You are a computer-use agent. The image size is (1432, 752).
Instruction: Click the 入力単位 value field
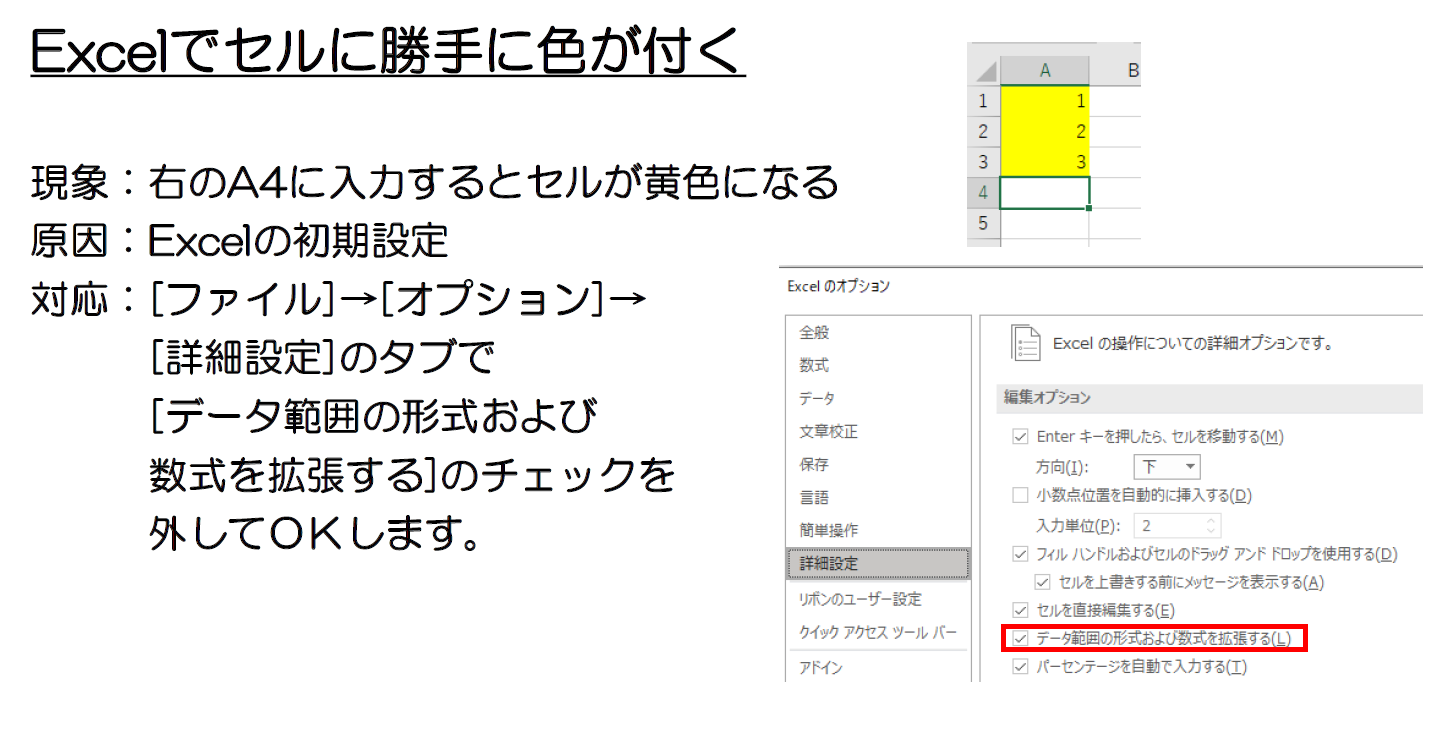coord(1168,525)
